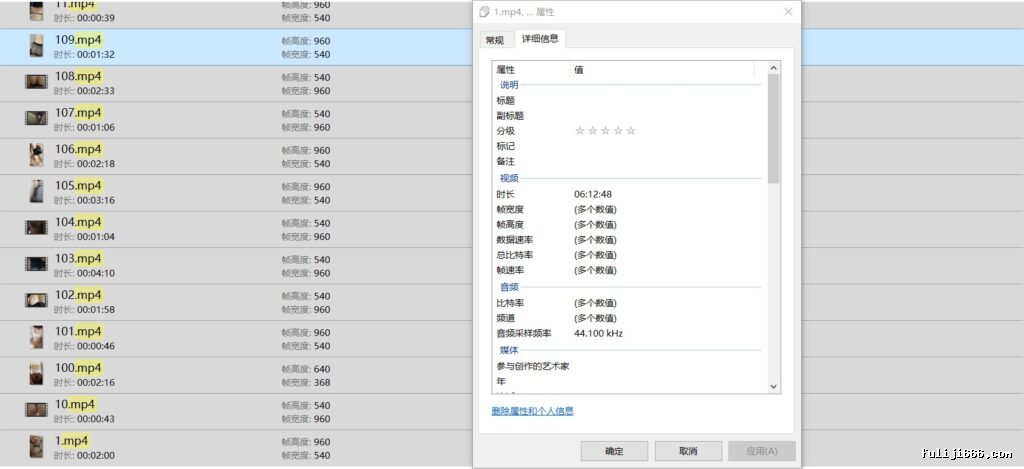Screen dimensions: 1024x469
Task: Click the 108.mp4 video thumbnail
Action: click(x=37, y=82)
